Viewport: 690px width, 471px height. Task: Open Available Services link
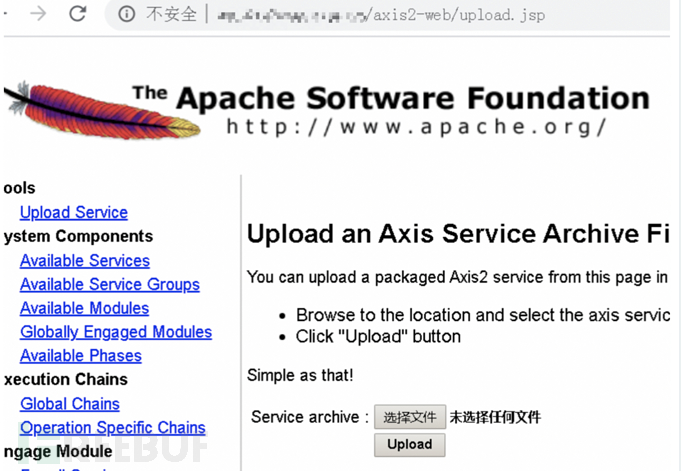tap(85, 261)
